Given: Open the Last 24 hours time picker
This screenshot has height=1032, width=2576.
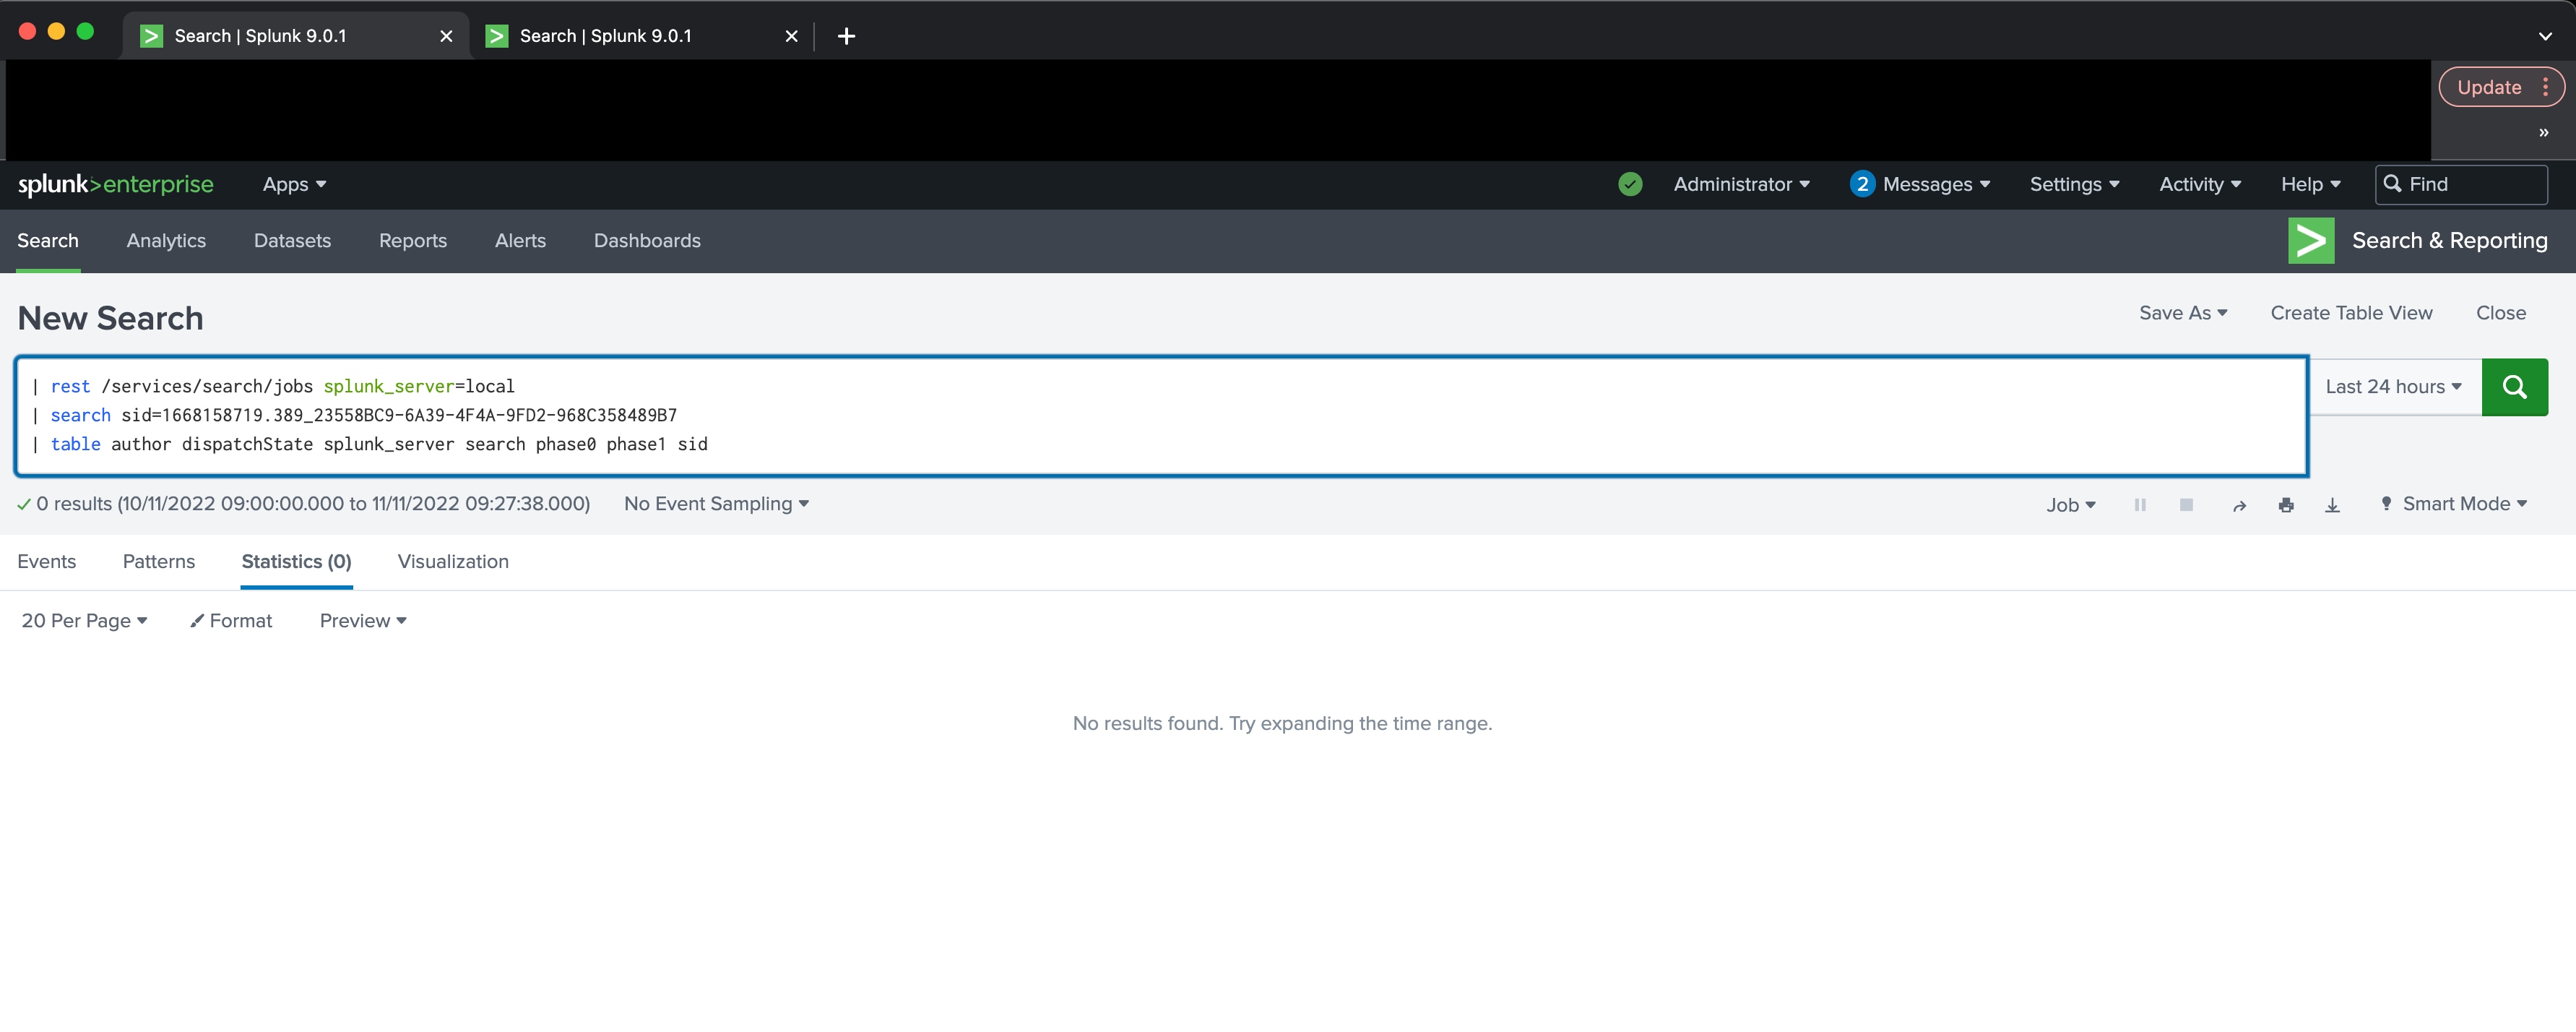Looking at the screenshot, I should pyautogui.click(x=2394, y=387).
